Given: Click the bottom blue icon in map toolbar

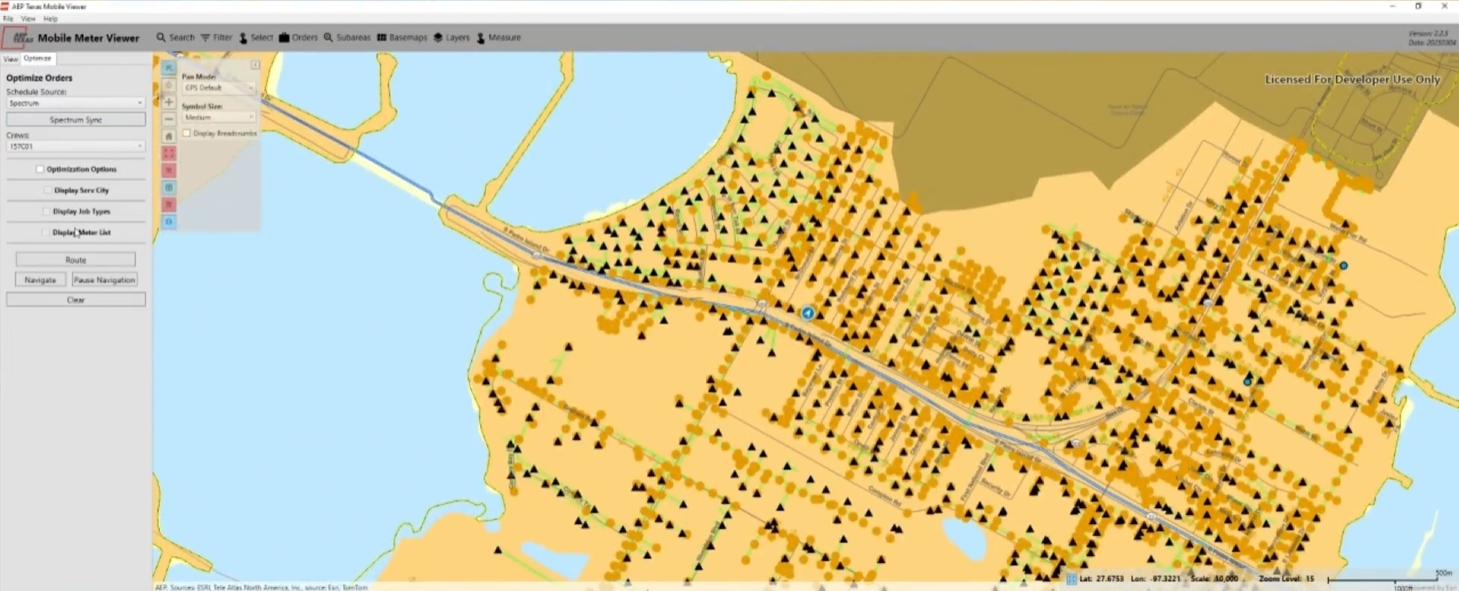Looking at the screenshot, I should click(169, 221).
